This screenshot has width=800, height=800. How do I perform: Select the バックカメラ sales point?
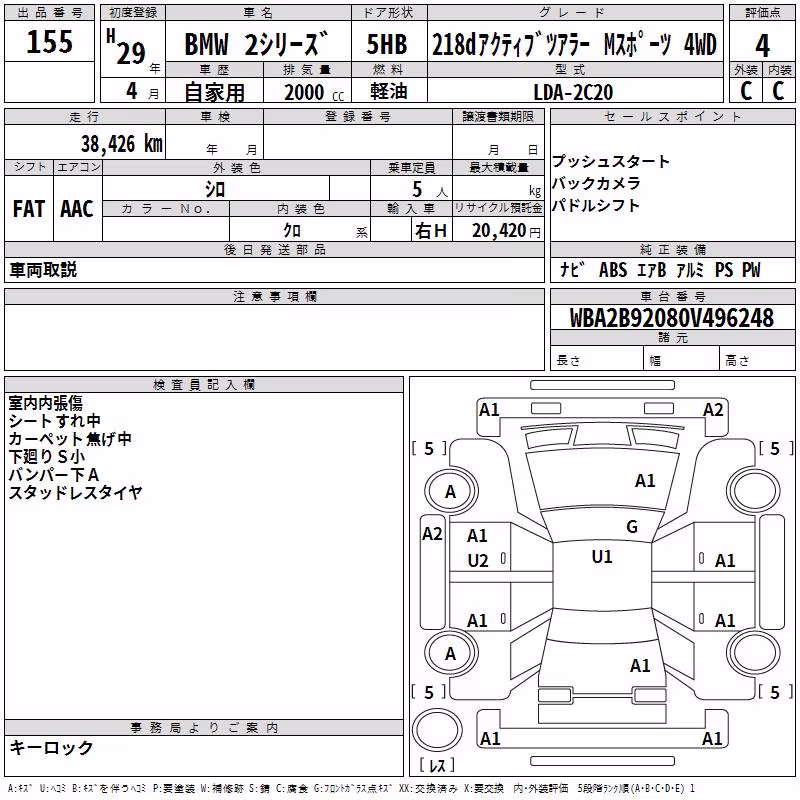(596, 183)
